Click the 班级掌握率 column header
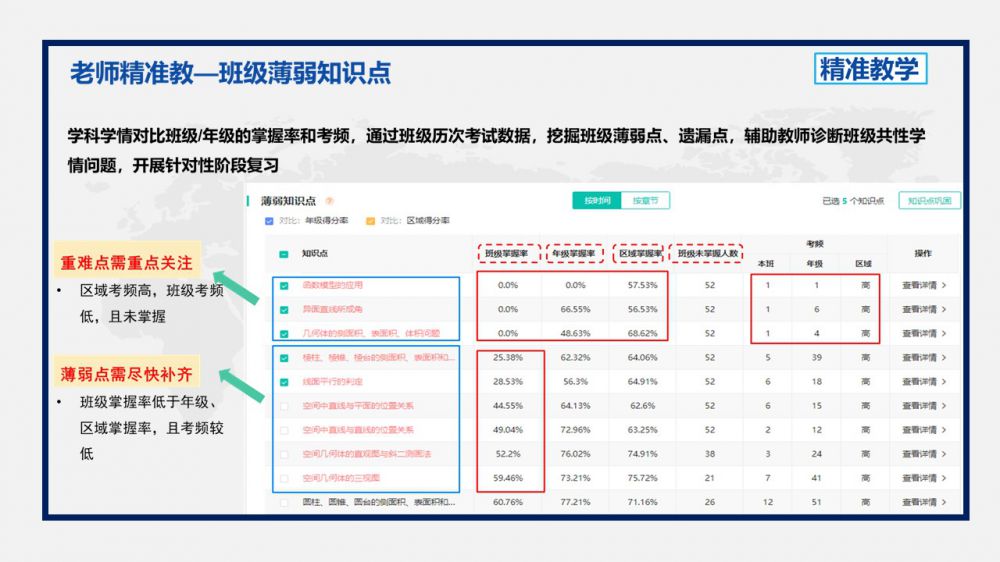 [x=508, y=254]
